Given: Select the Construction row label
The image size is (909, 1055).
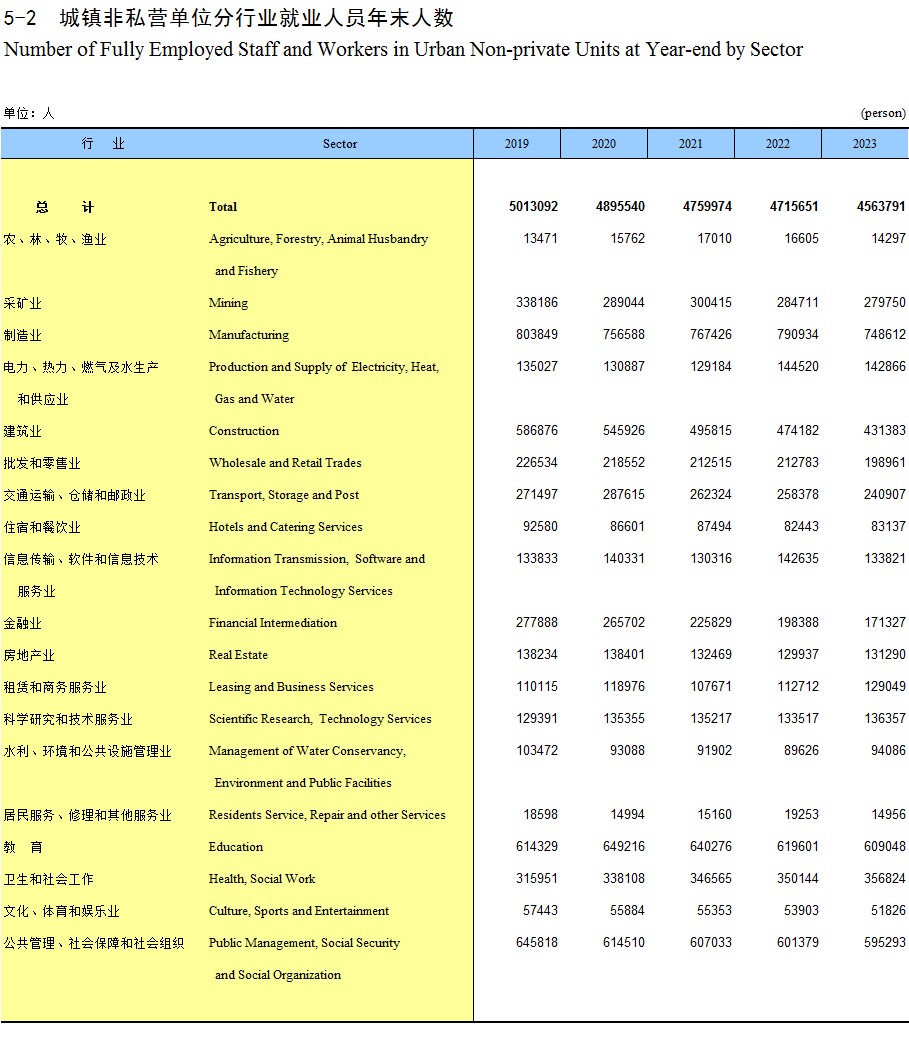Looking at the screenshot, I should (244, 431).
